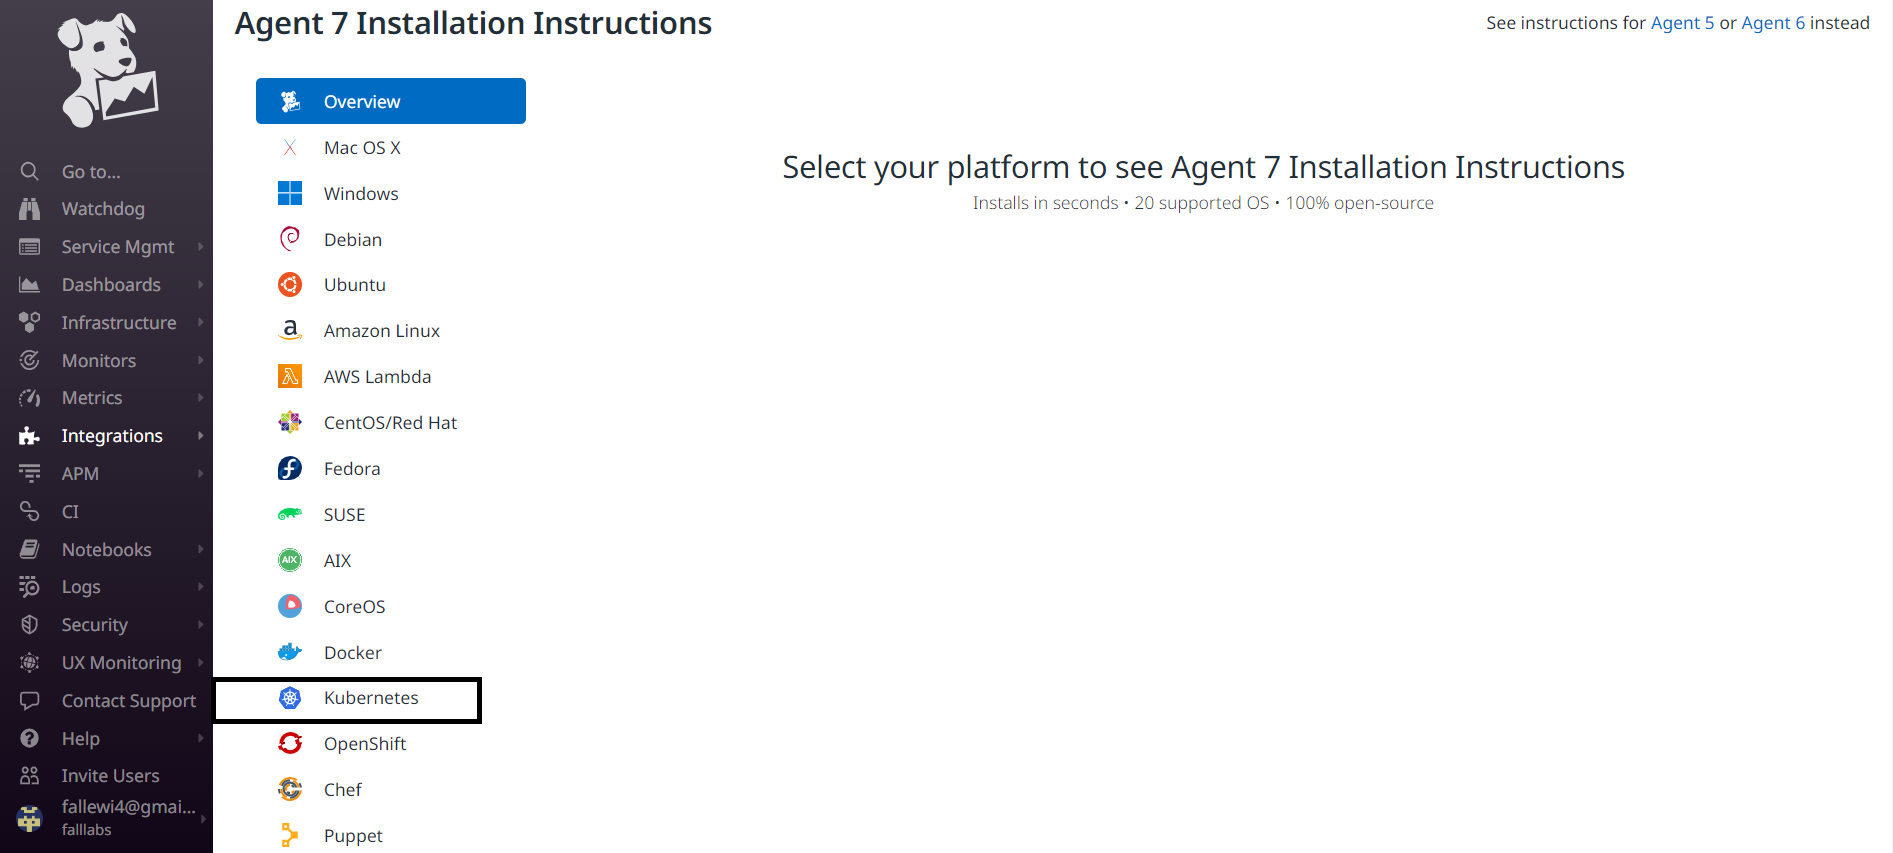Screen dimensions: 1893x853
Task: Expand the Monitors submenu arrow
Action: [201, 360]
